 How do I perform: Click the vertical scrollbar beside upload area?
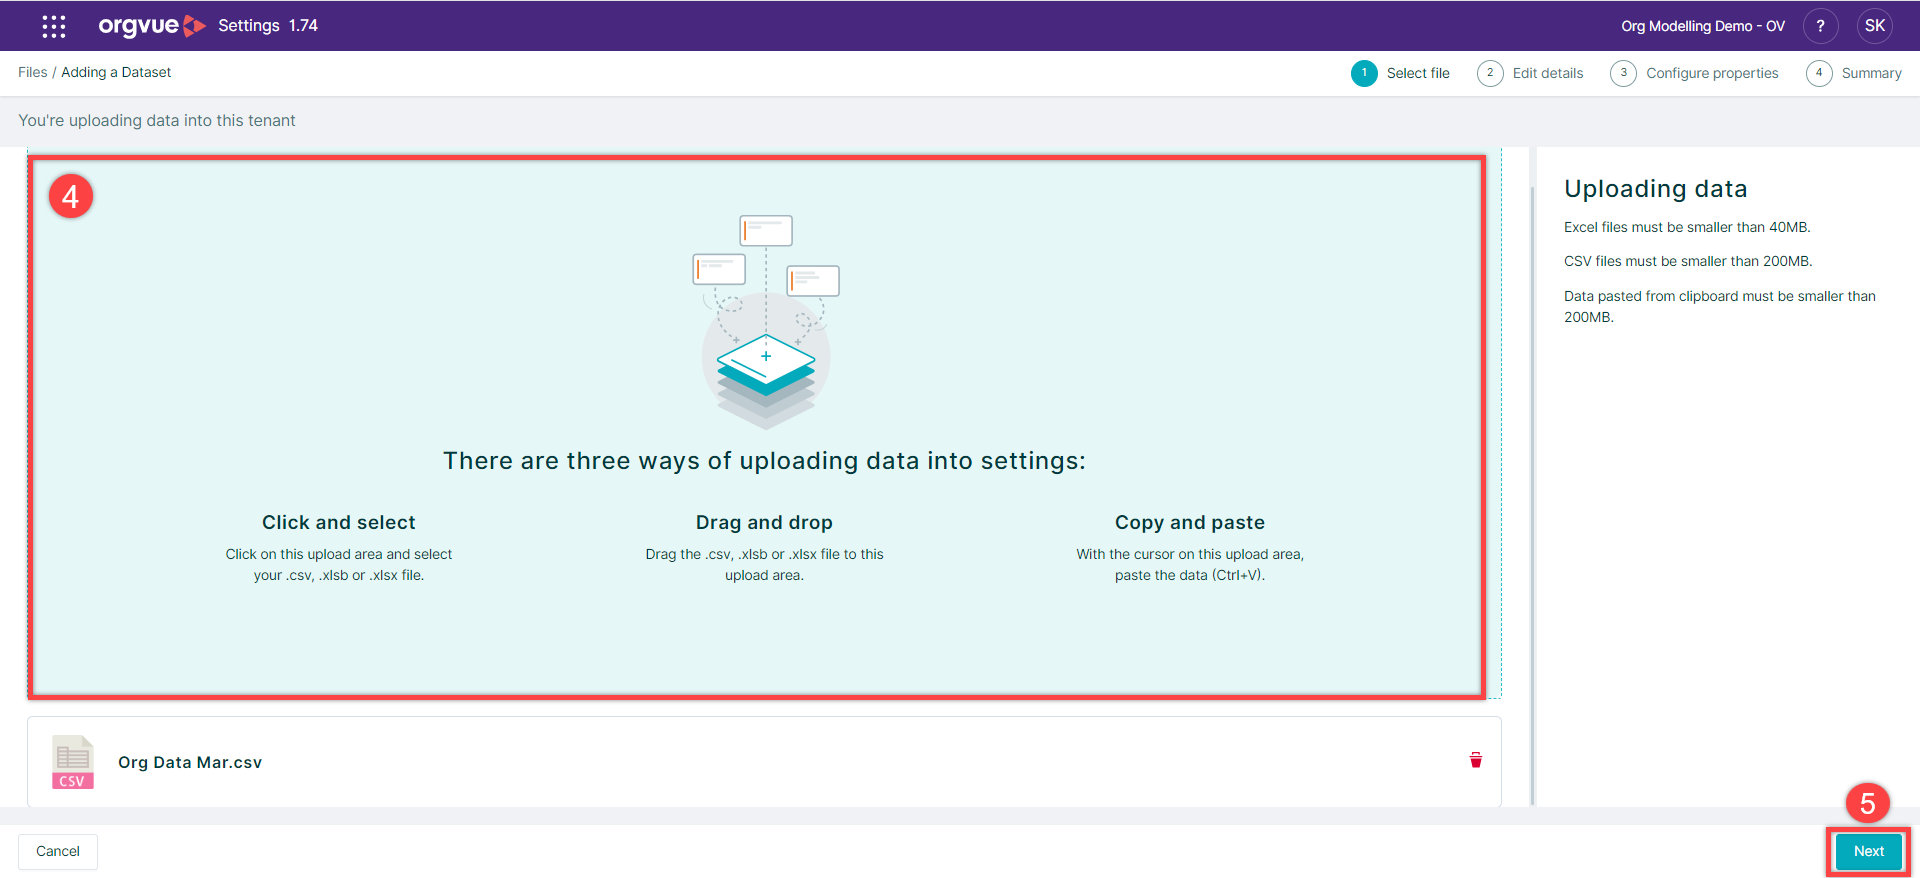tap(1532, 495)
